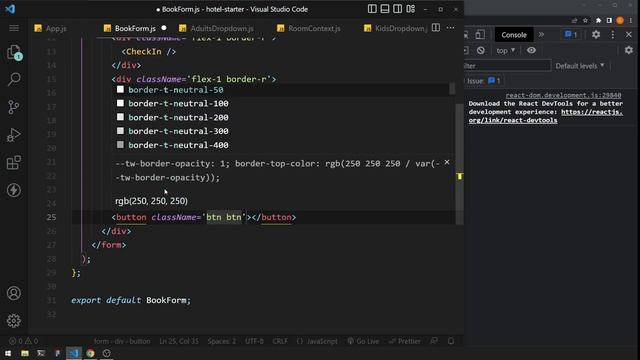Image resolution: width=640 pixels, height=360 pixels.
Task: Close the suggestion details panel
Action: coord(447,162)
